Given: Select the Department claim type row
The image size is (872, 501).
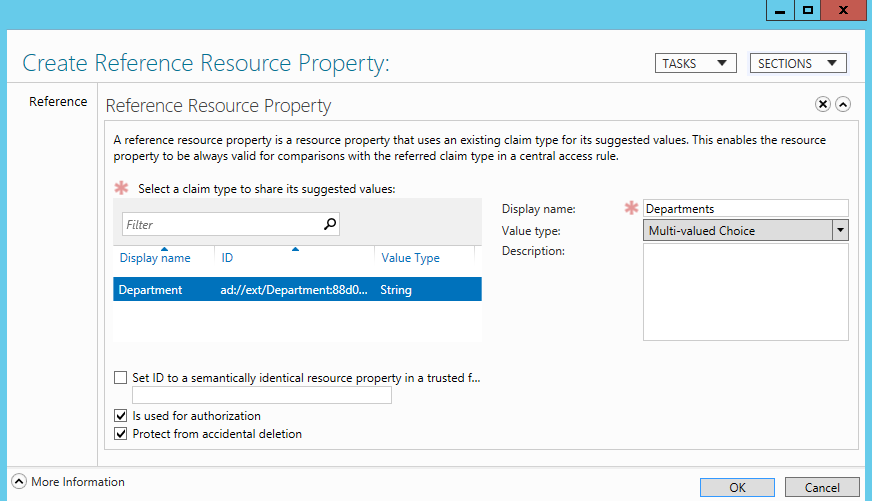Looking at the screenshot, I should click(298, 290).
